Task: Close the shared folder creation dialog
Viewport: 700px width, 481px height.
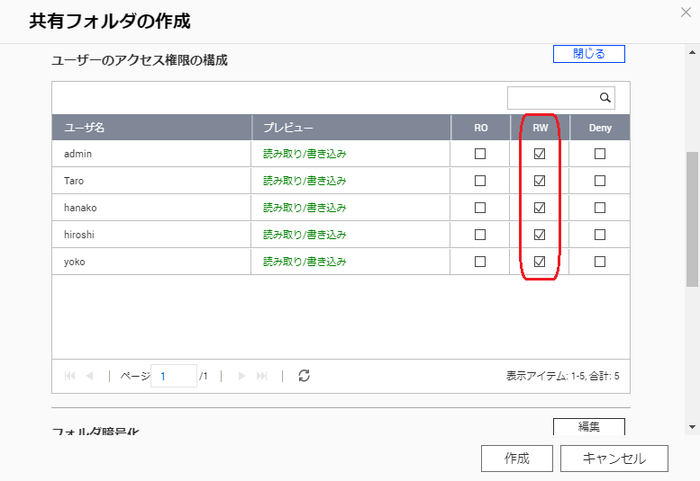Action: tap(686, 12)
